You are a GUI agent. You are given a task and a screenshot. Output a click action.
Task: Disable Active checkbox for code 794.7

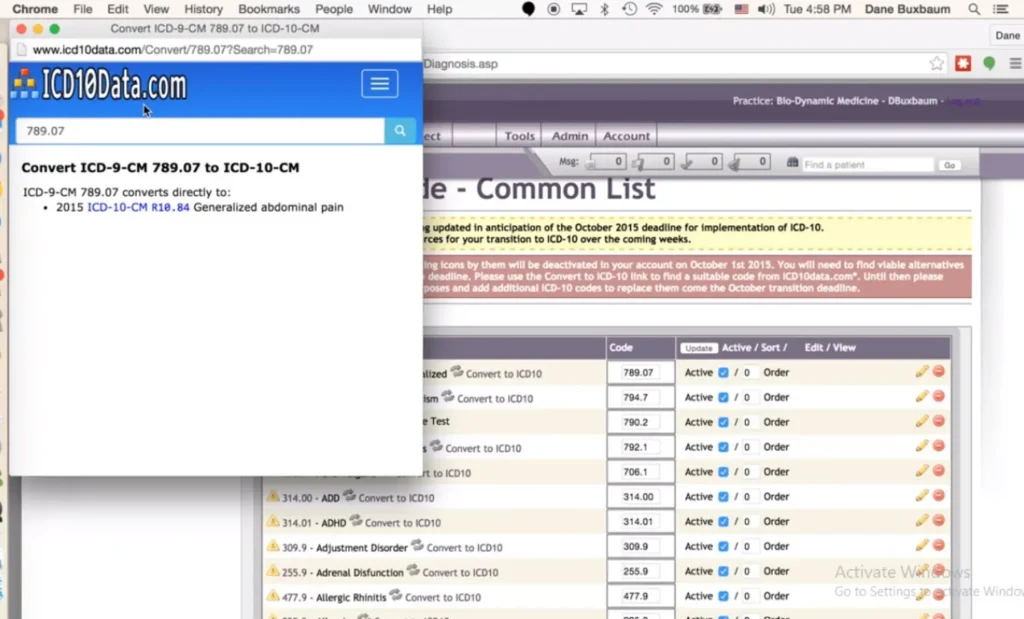[725, 396]
